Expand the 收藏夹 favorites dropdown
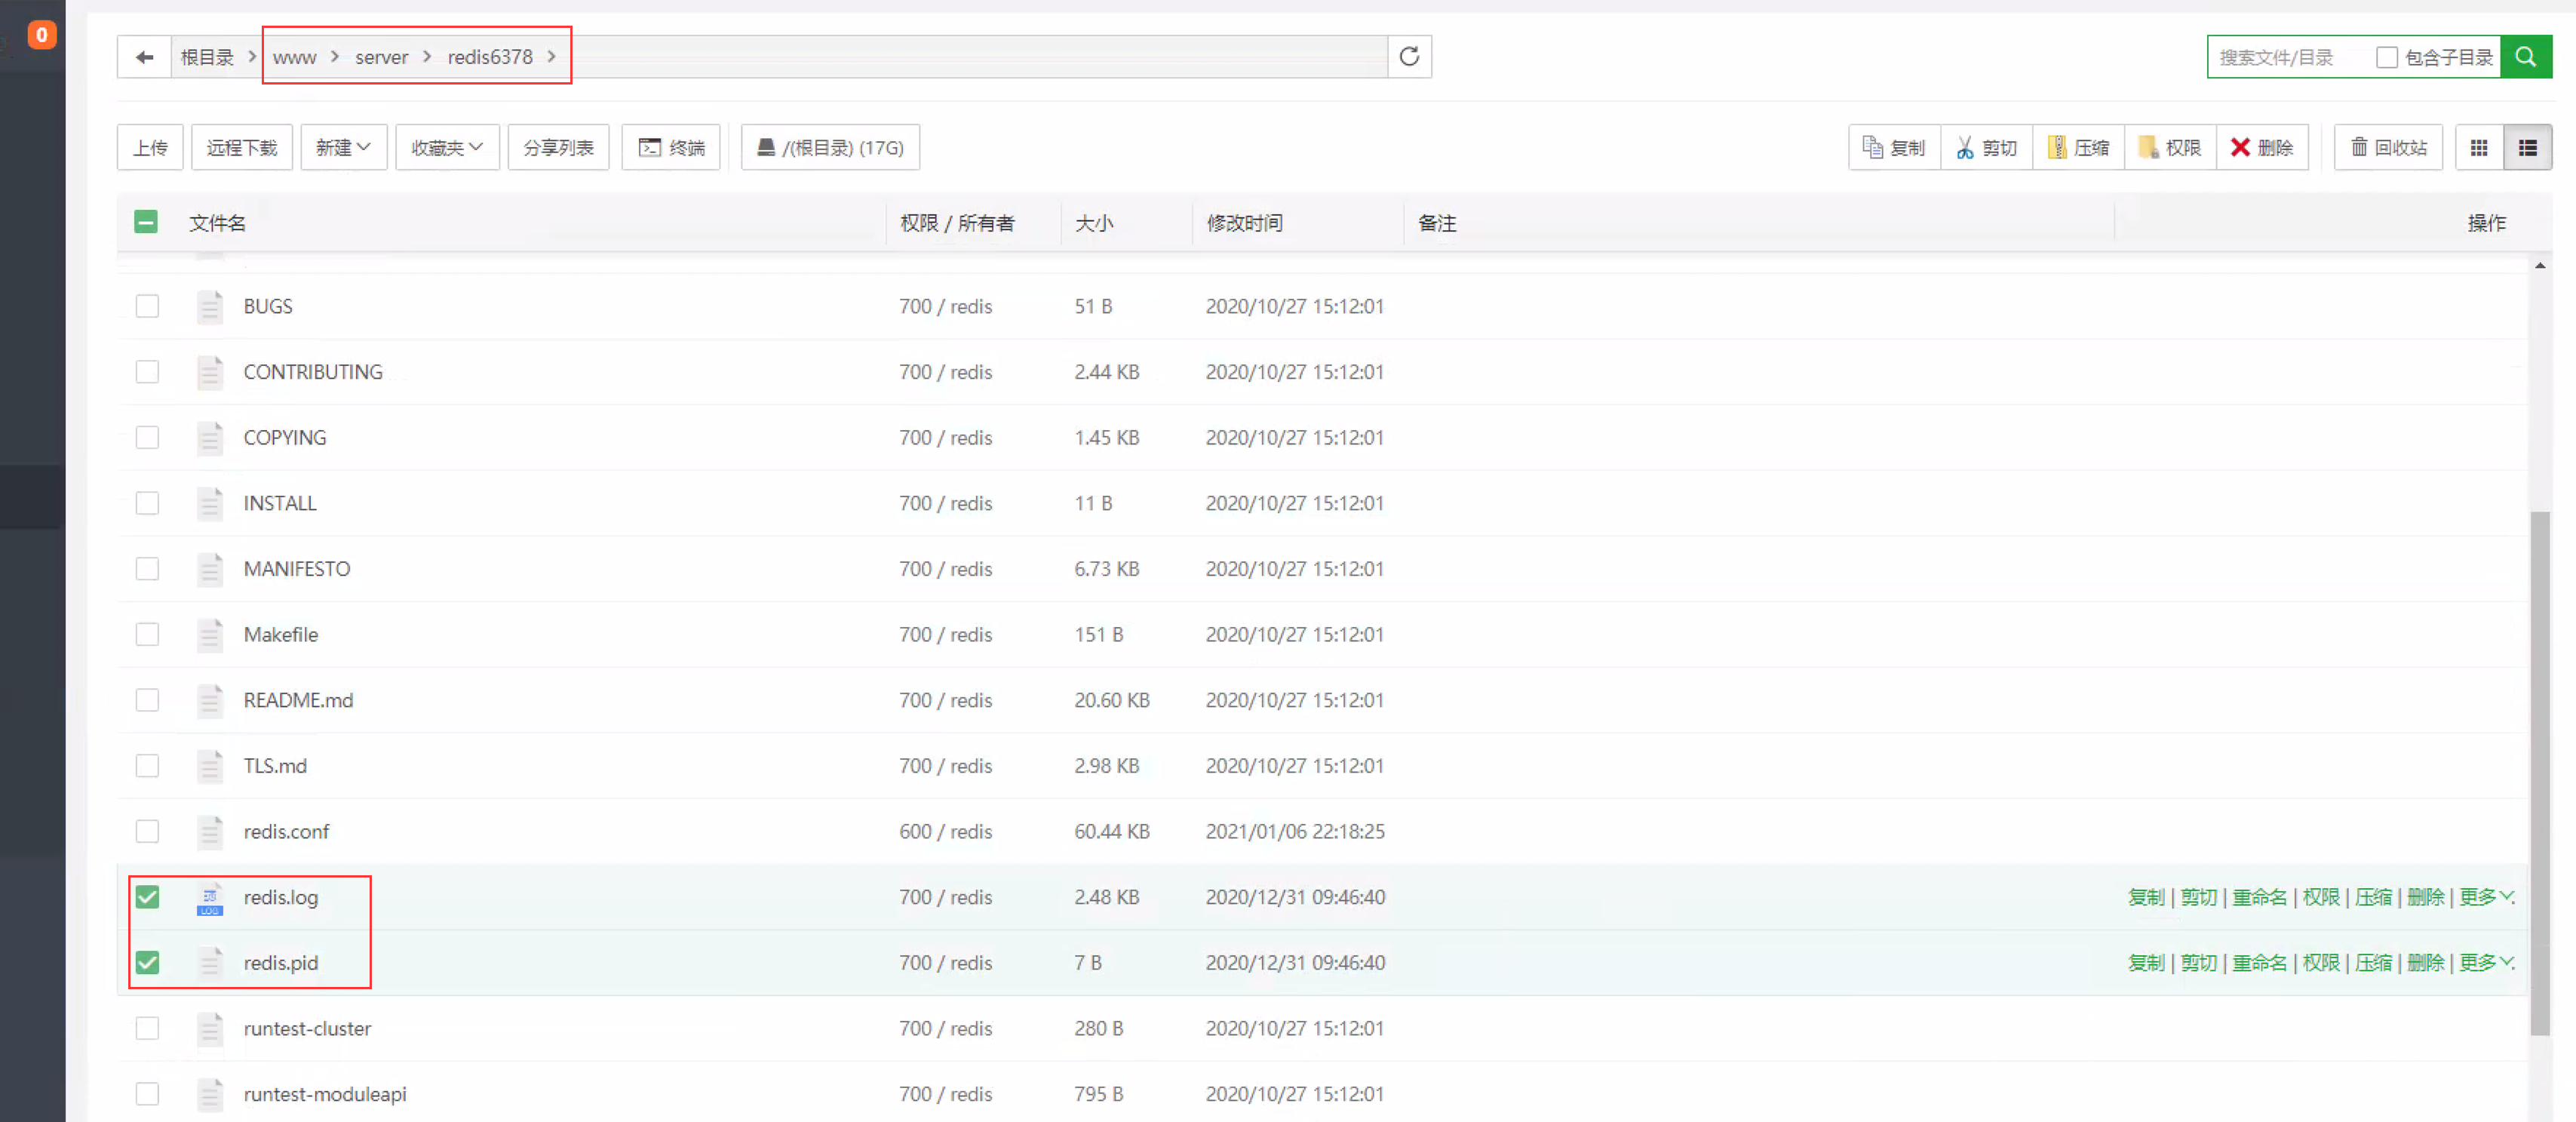Viewport: 2576px width, 1122px height. coord(447,148)
